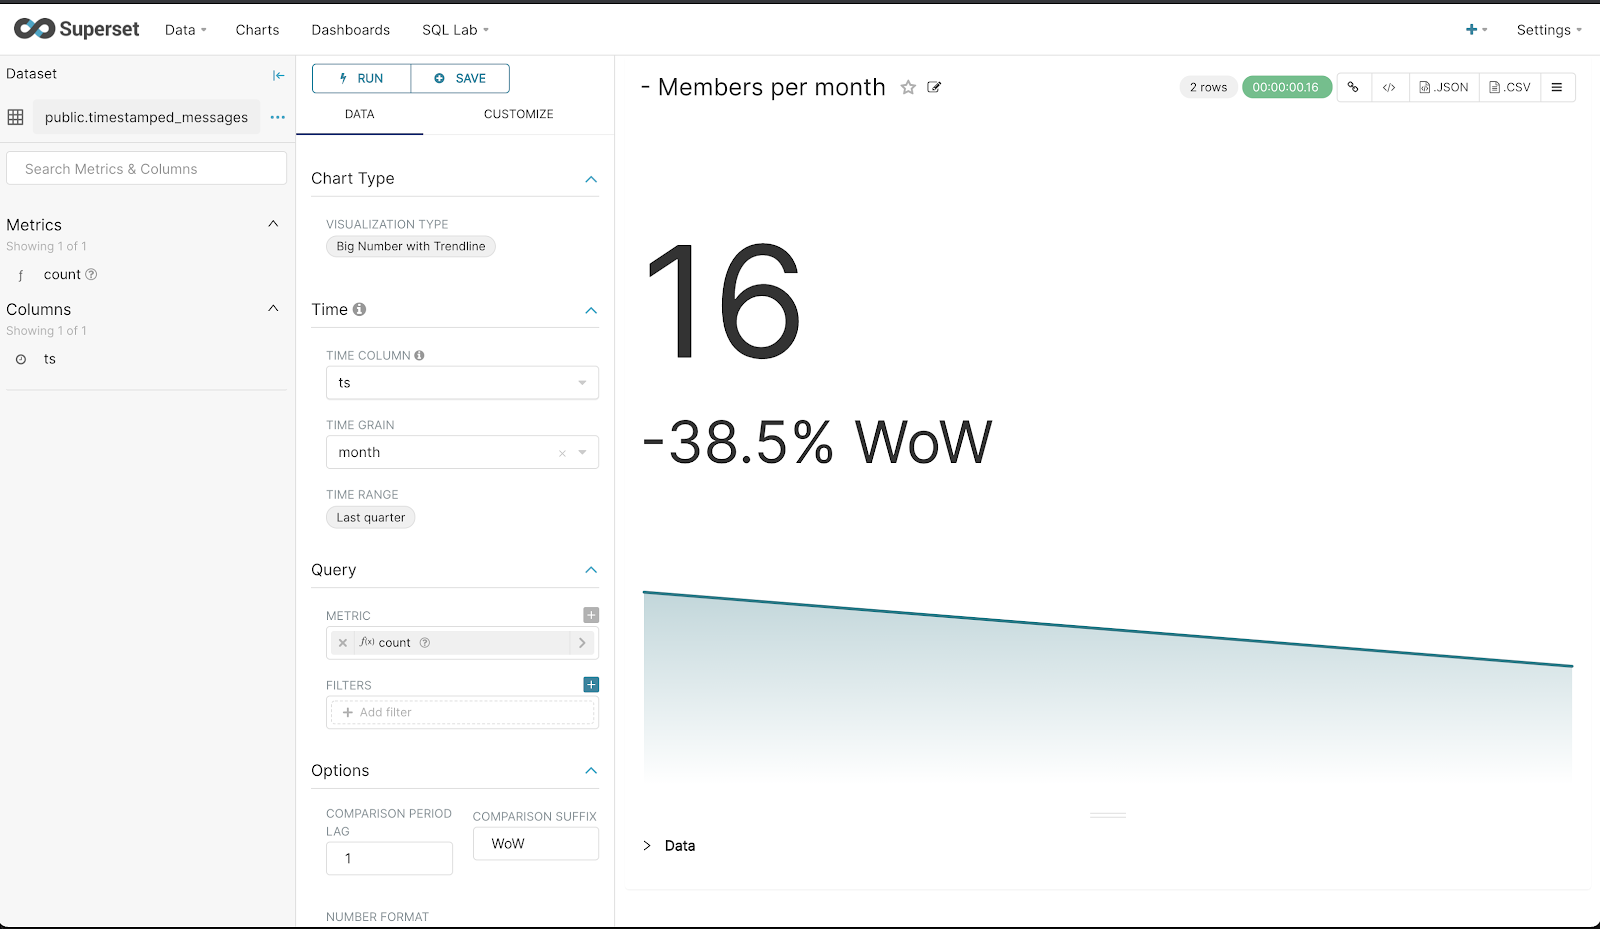Viewport: 1600px width, 929px height.
Task: Open the chart options hamburger menu
Action: coord(1556,87)
